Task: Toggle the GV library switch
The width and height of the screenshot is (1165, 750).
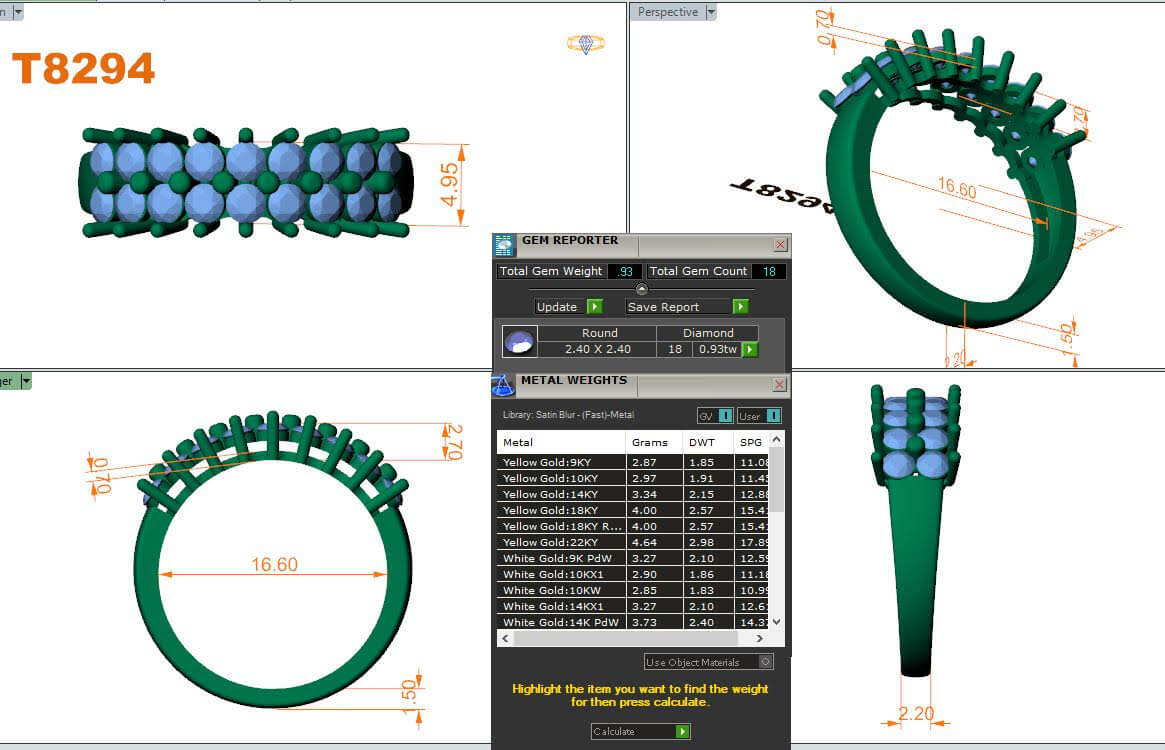Action: click(725, 416)
